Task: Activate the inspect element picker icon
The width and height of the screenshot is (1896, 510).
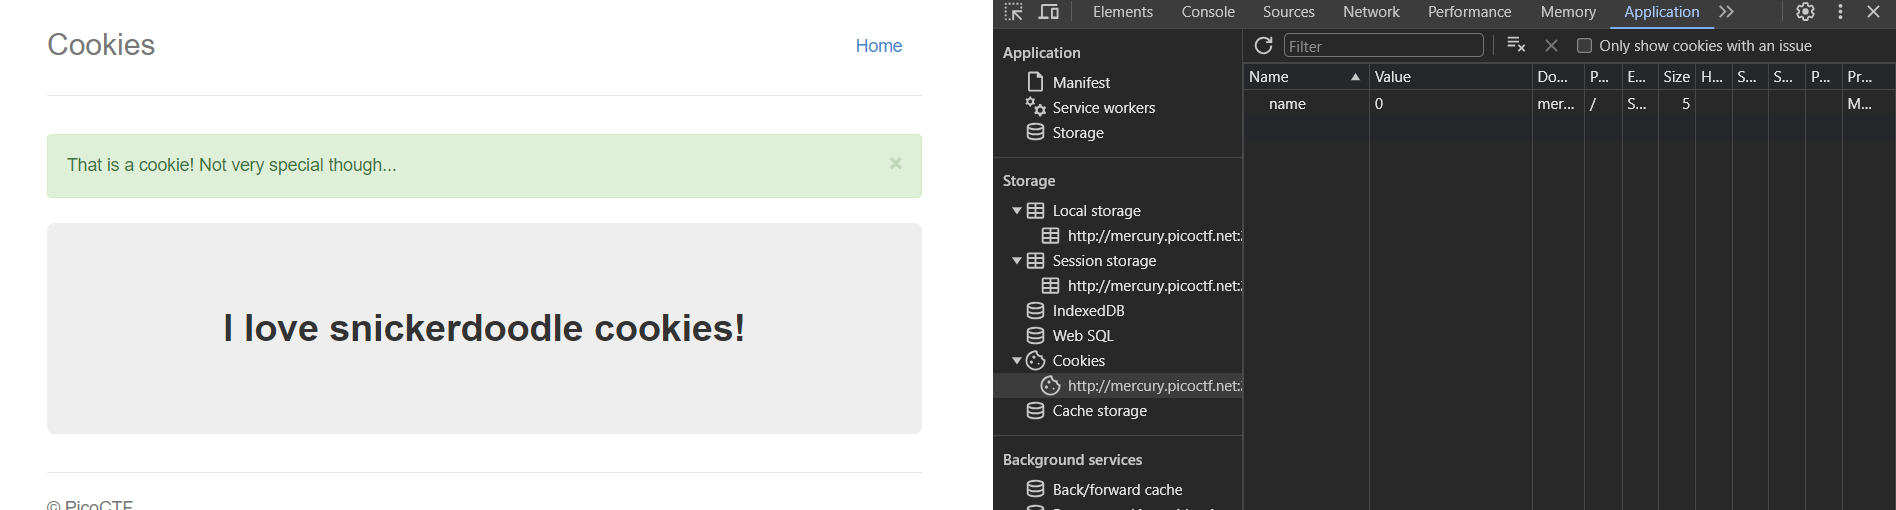Action: 1013,12
